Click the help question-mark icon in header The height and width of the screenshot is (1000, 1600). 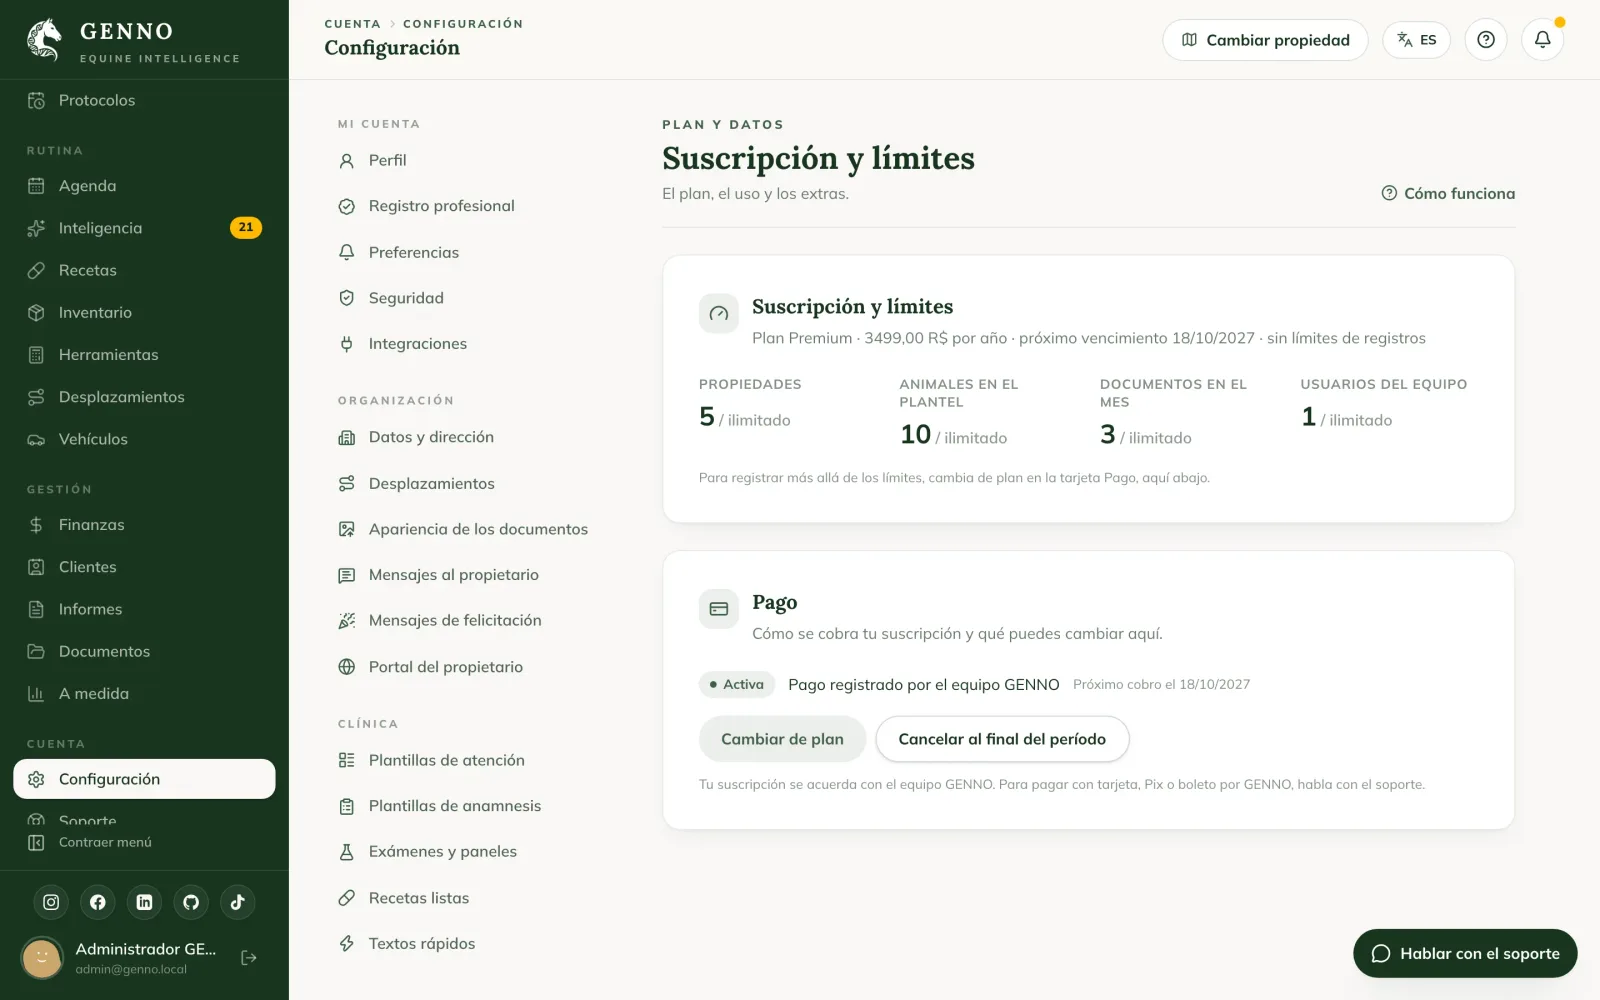[1486, 40]
